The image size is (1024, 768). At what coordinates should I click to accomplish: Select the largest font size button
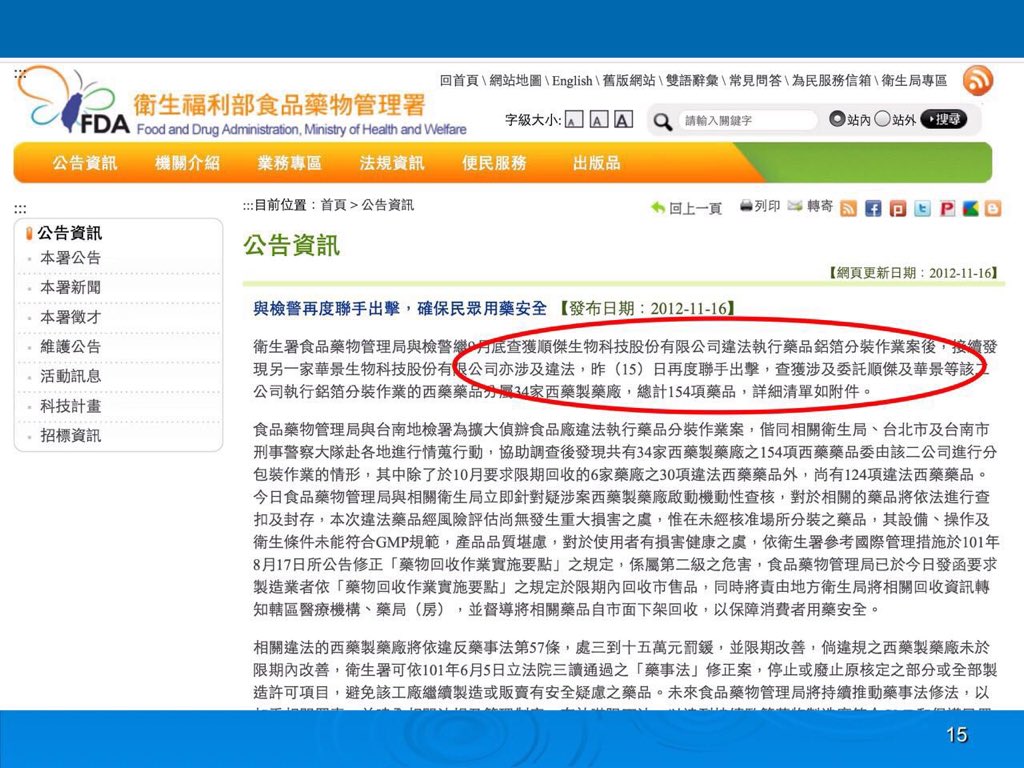click(x=623, y=120)
